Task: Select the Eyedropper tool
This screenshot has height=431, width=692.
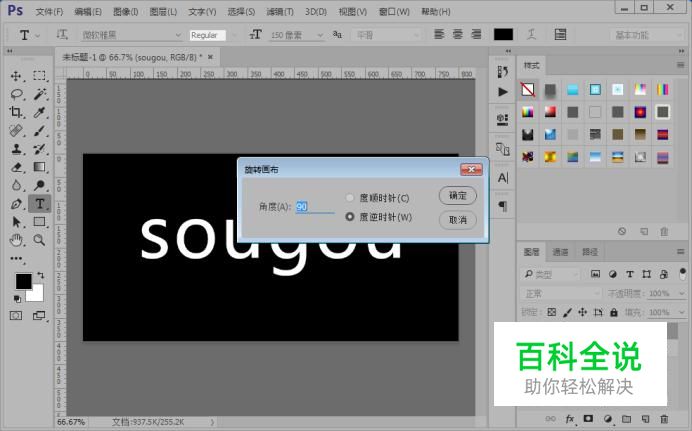Action: click(x=39, y=112)
